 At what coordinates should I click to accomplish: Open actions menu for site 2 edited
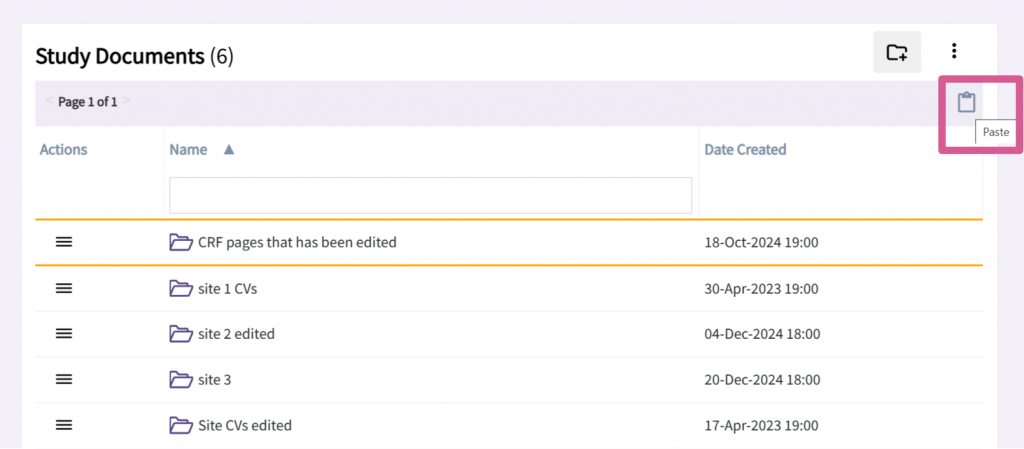pyautogui.click(x=63, y=333)
